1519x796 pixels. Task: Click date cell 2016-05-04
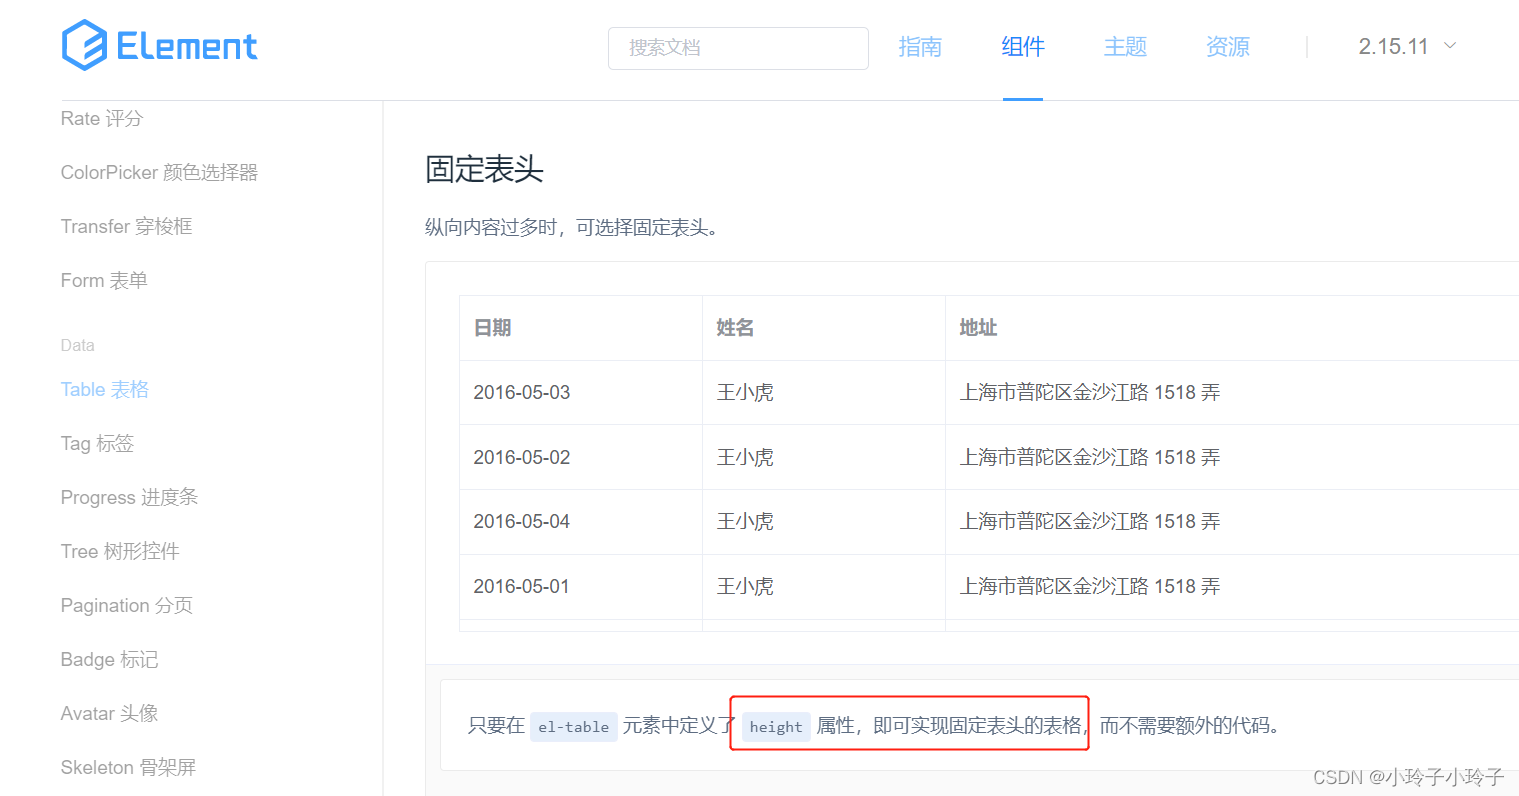[x=521, y=521]
